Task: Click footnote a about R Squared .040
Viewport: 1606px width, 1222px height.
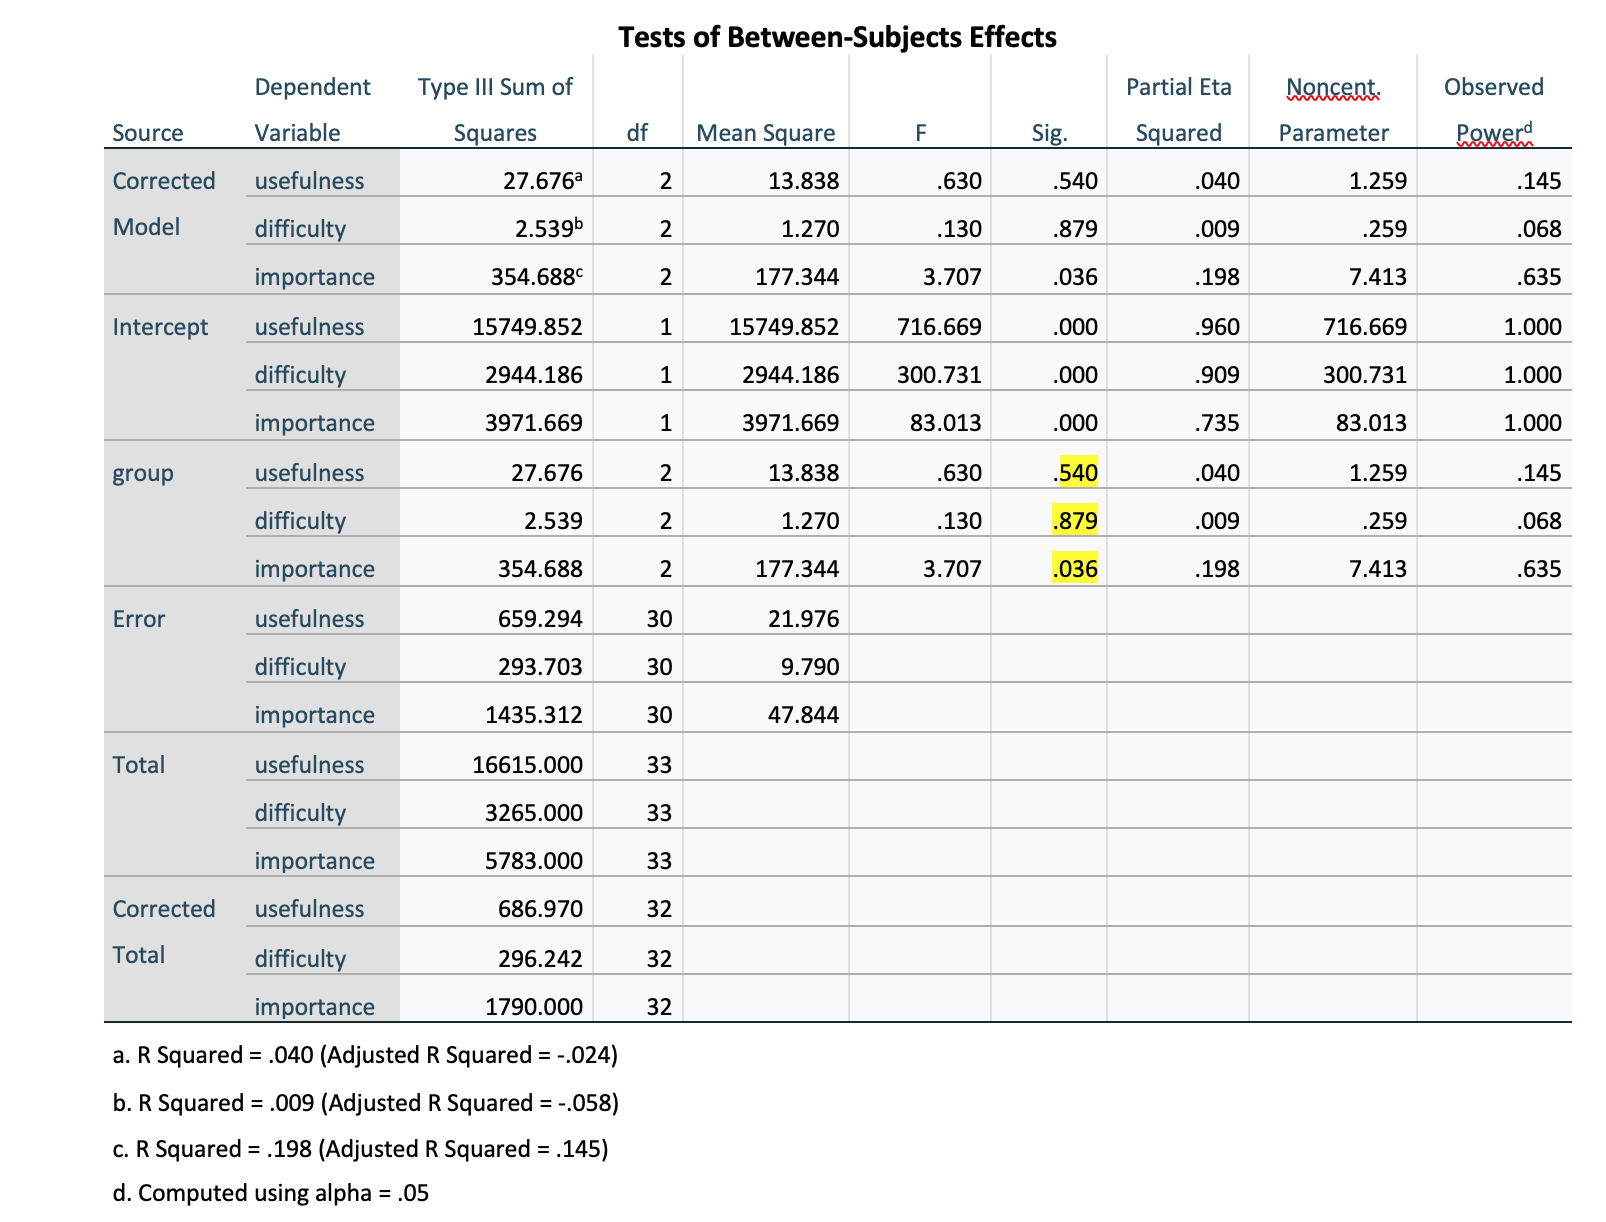Action: (x=365, y=1055)
